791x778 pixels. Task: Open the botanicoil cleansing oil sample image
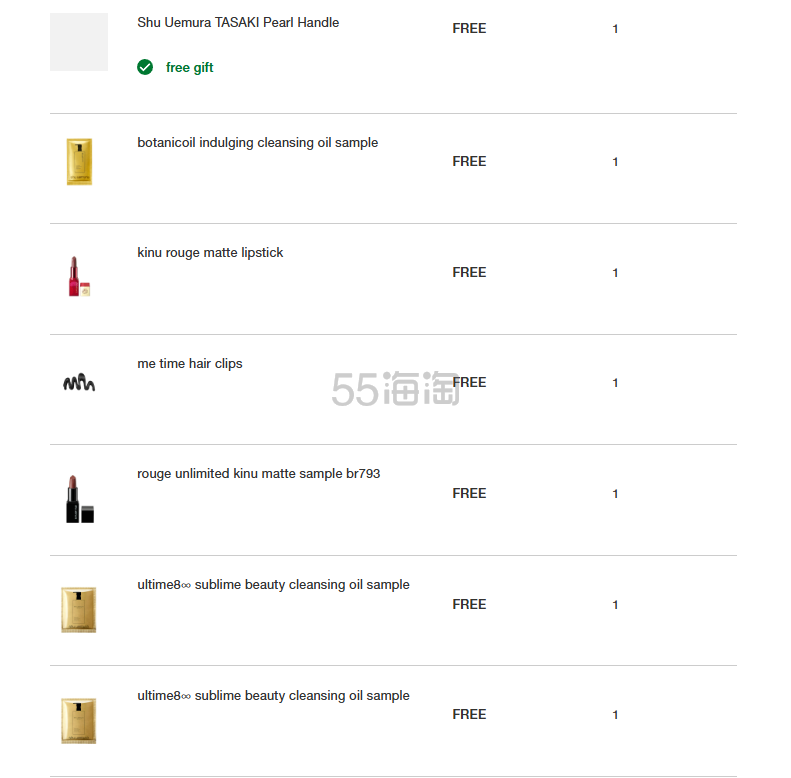79,161
